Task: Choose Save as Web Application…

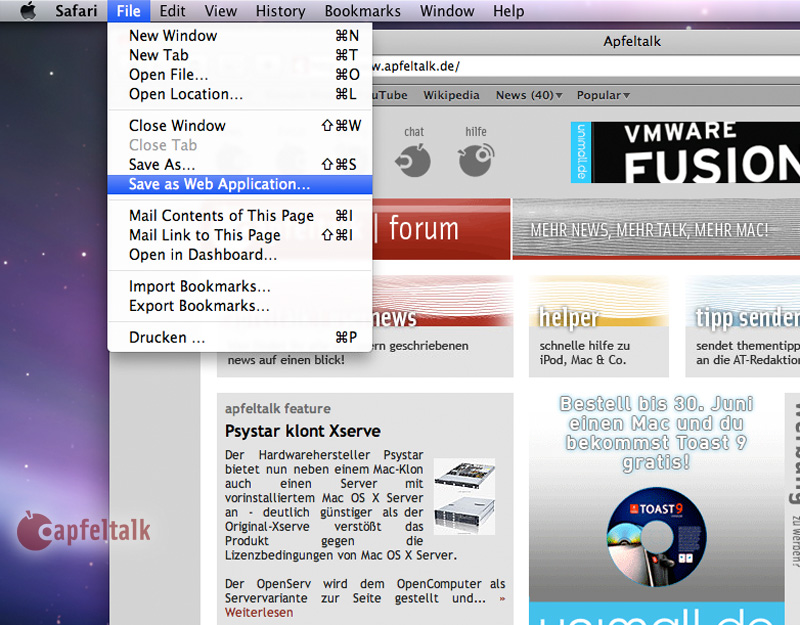Action: [240, 184]
